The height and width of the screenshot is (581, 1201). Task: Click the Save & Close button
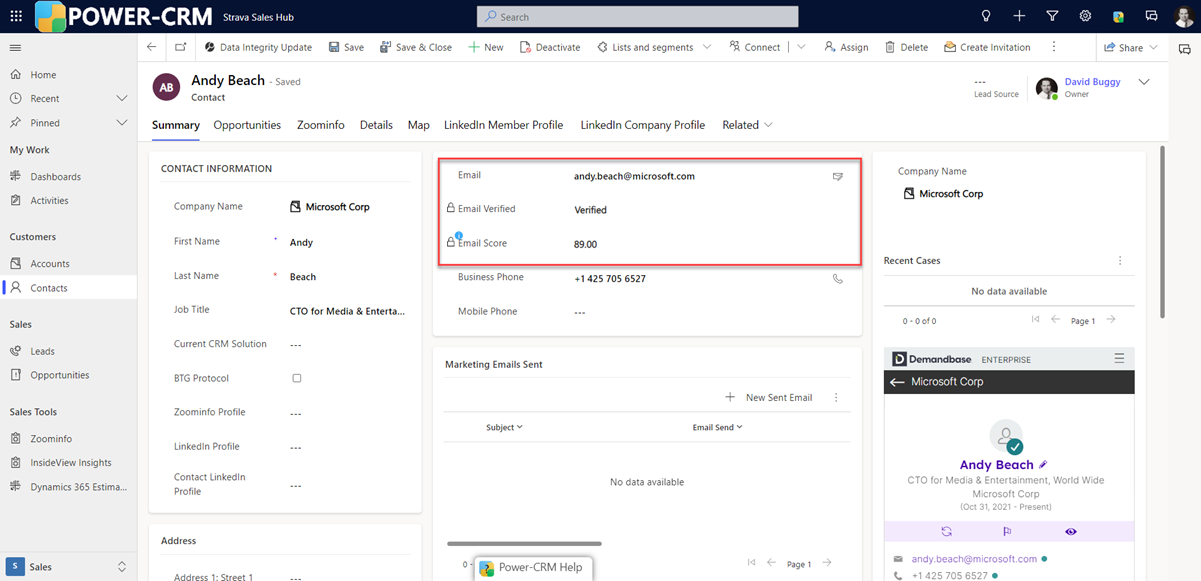(x=416, y=47)
